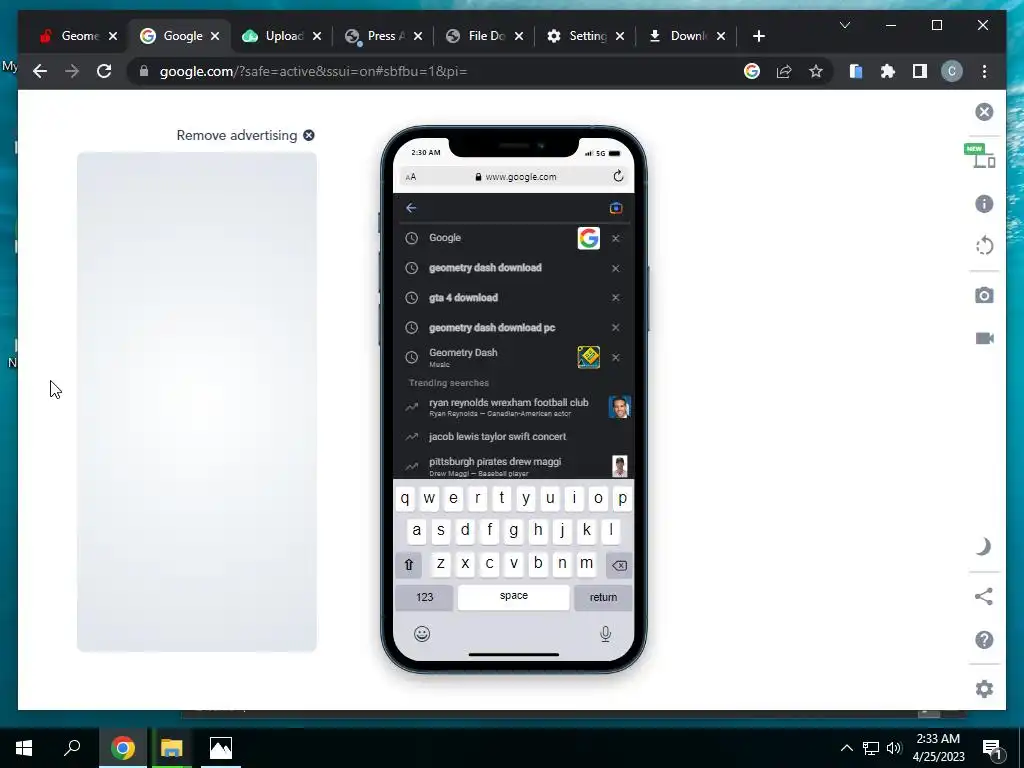Select pittsburgh pirates drew maggi trend
The width and height of the screenshot is (1024, 768).
point(513,466)
